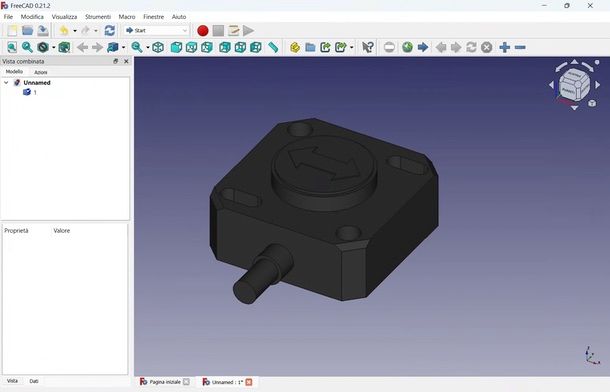Click the grey web stop-sign icon
Viewport: 610px width, 392px height.
pos(389,47)
